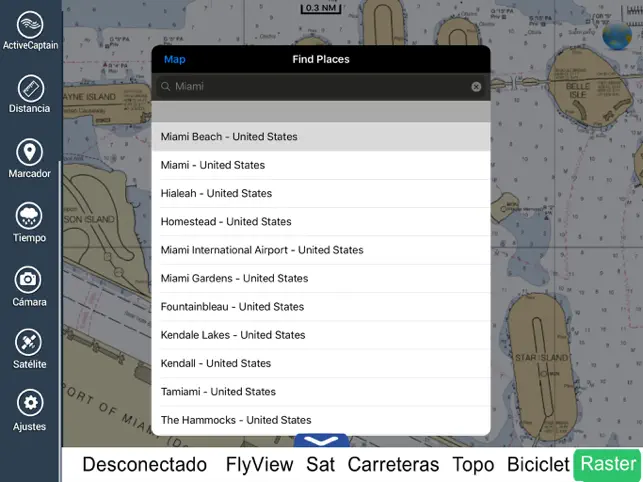Pick Kendale Lakes - United States
This screenshot has width=643, height=482.
click(x=321, y=335)
